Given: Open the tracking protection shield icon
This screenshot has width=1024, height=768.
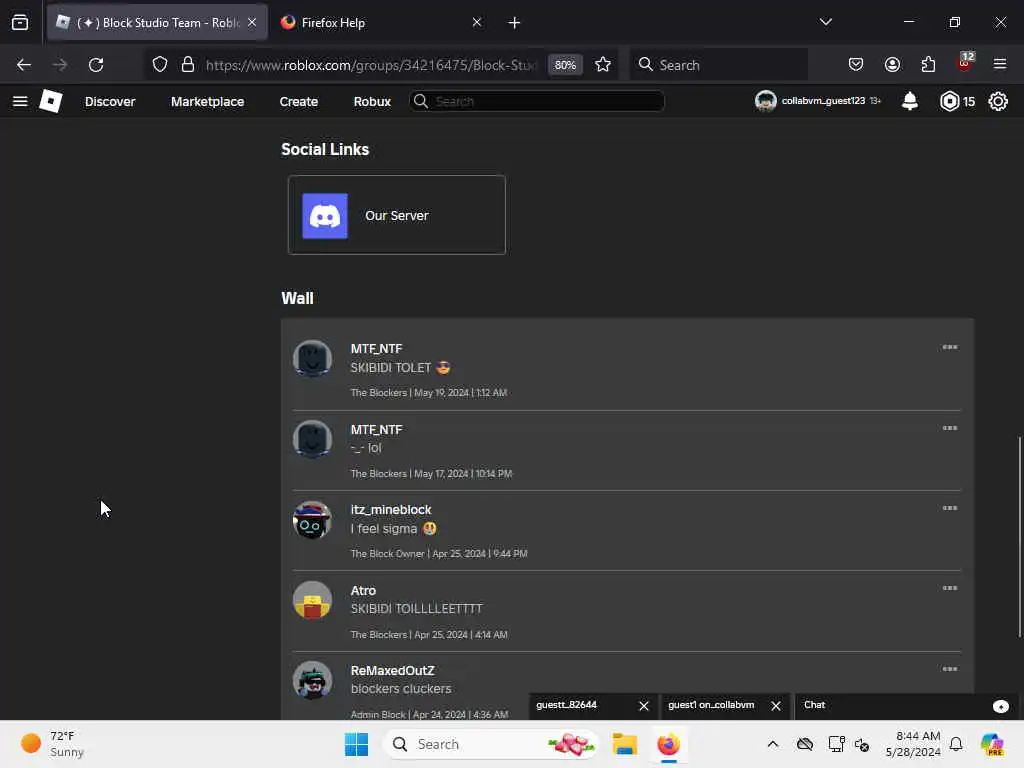Looking at the screenshot, I should pyautogui.click(x=160, y=65).
